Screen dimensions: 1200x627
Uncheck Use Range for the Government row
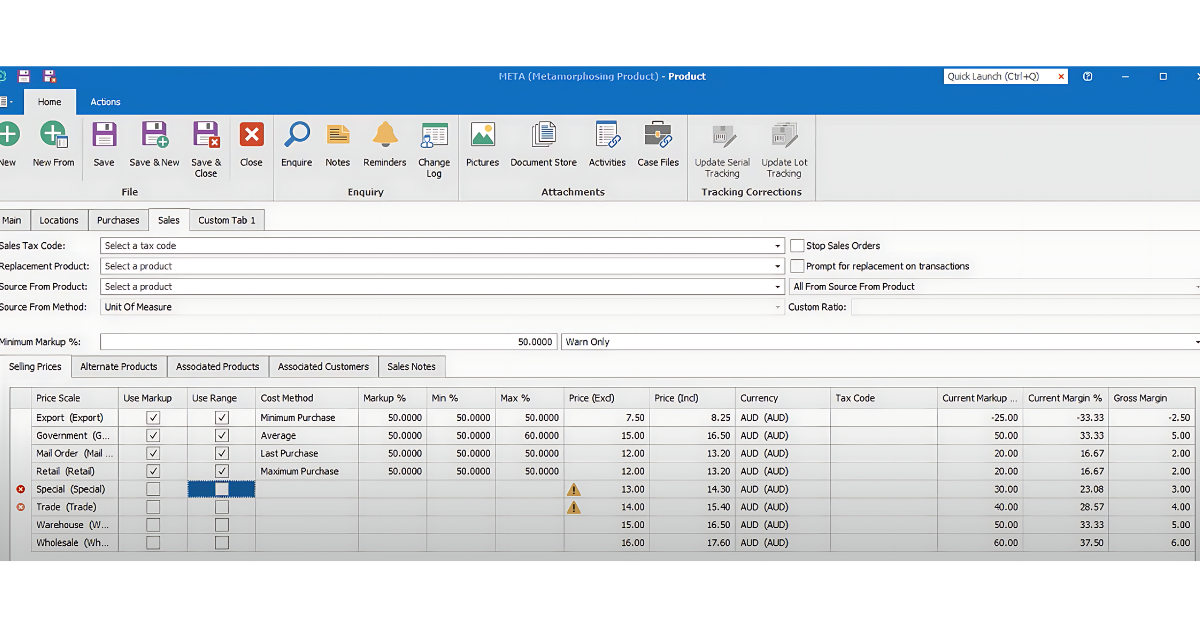coord(222,435)
